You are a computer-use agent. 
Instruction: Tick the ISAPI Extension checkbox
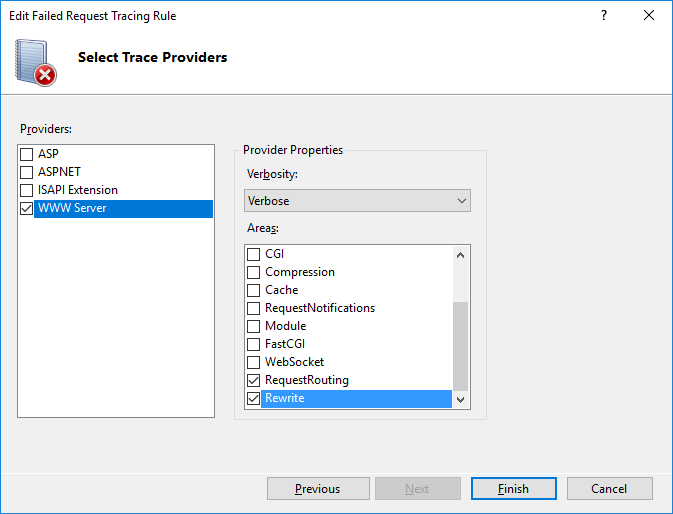27,190
